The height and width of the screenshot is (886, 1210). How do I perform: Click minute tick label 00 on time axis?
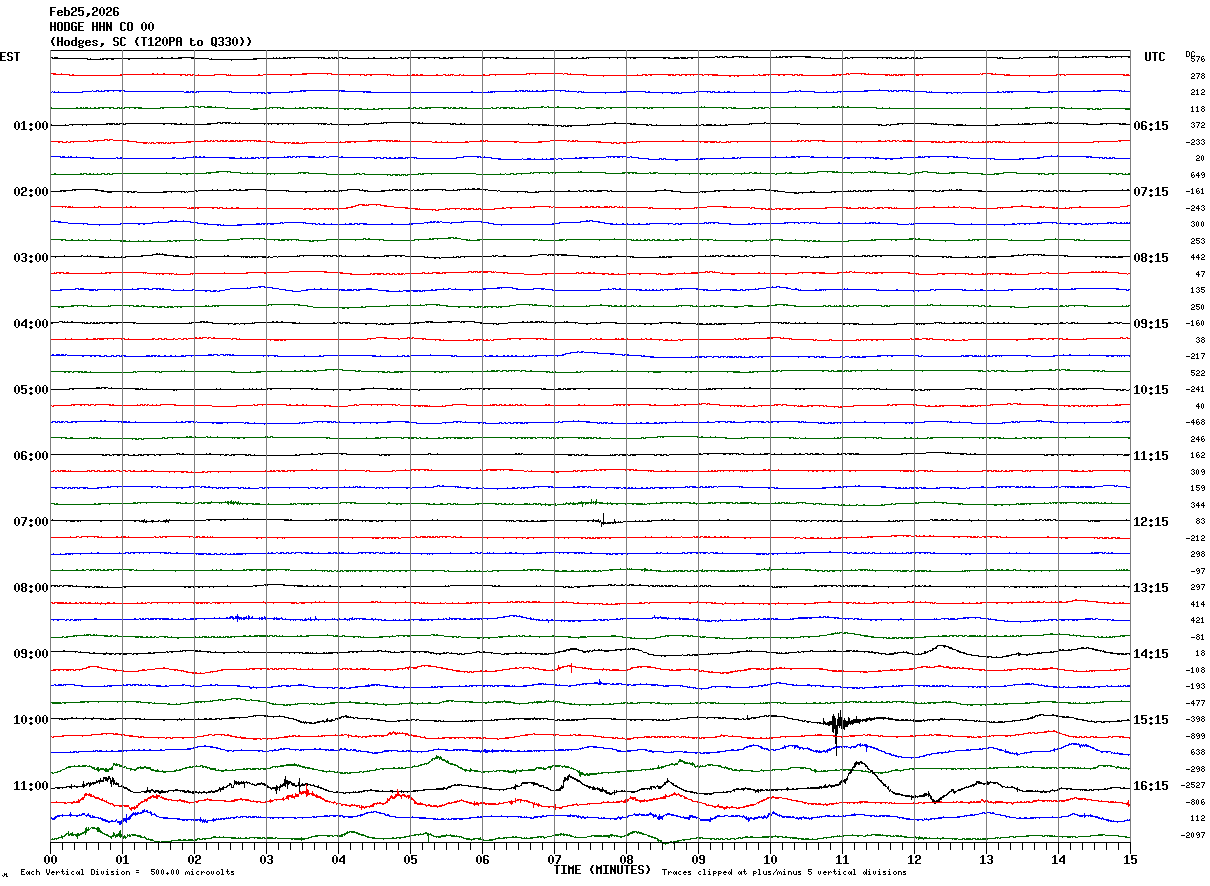point(50,859)
